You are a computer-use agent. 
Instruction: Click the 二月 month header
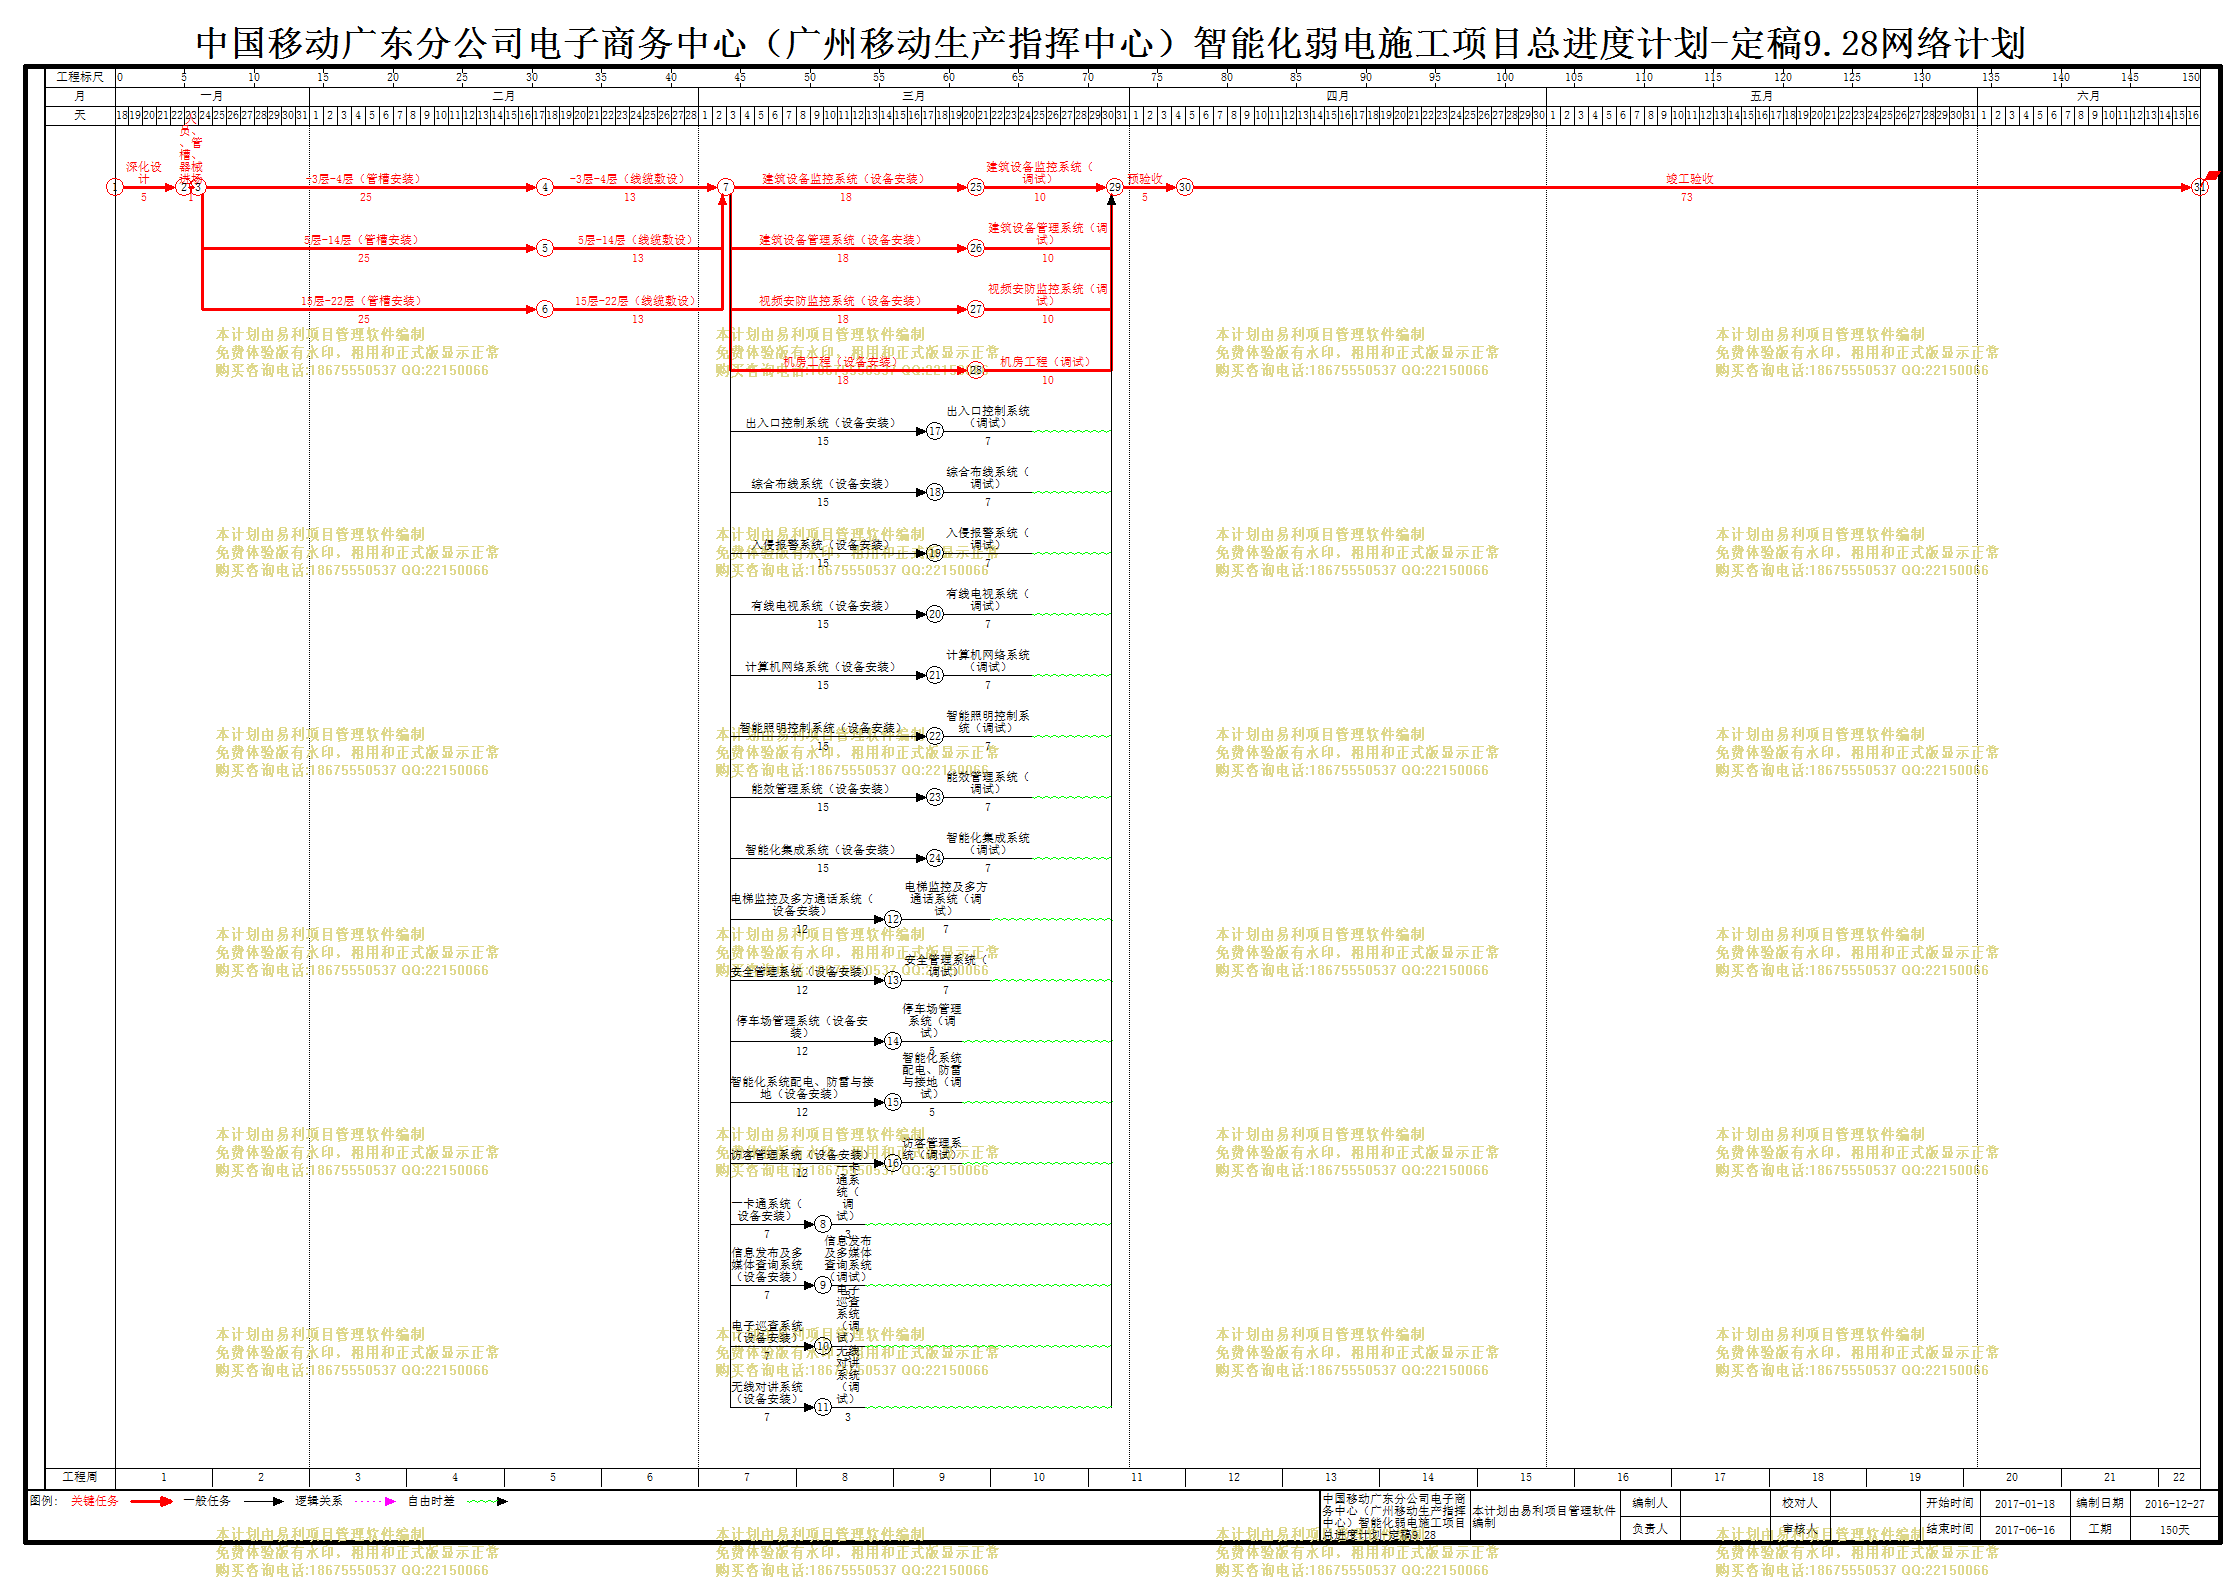(x=504, y=96)
